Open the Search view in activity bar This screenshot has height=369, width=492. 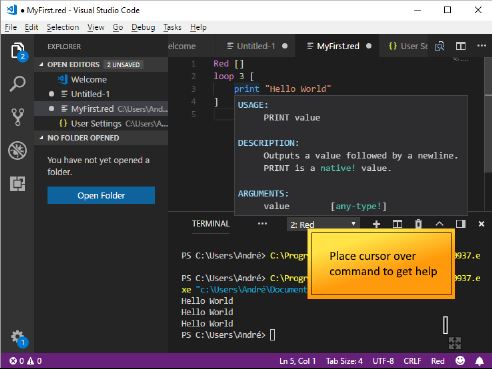pos(17,84)
